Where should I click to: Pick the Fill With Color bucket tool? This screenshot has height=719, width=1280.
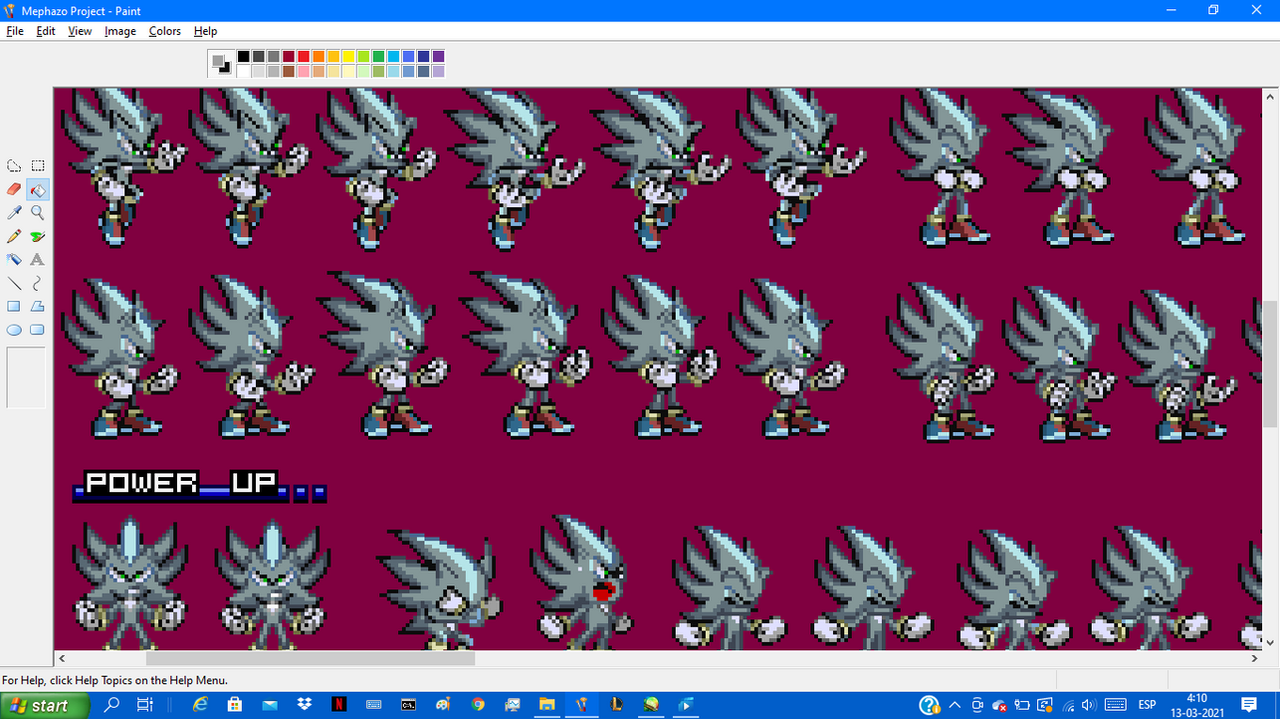pos(37,189)
